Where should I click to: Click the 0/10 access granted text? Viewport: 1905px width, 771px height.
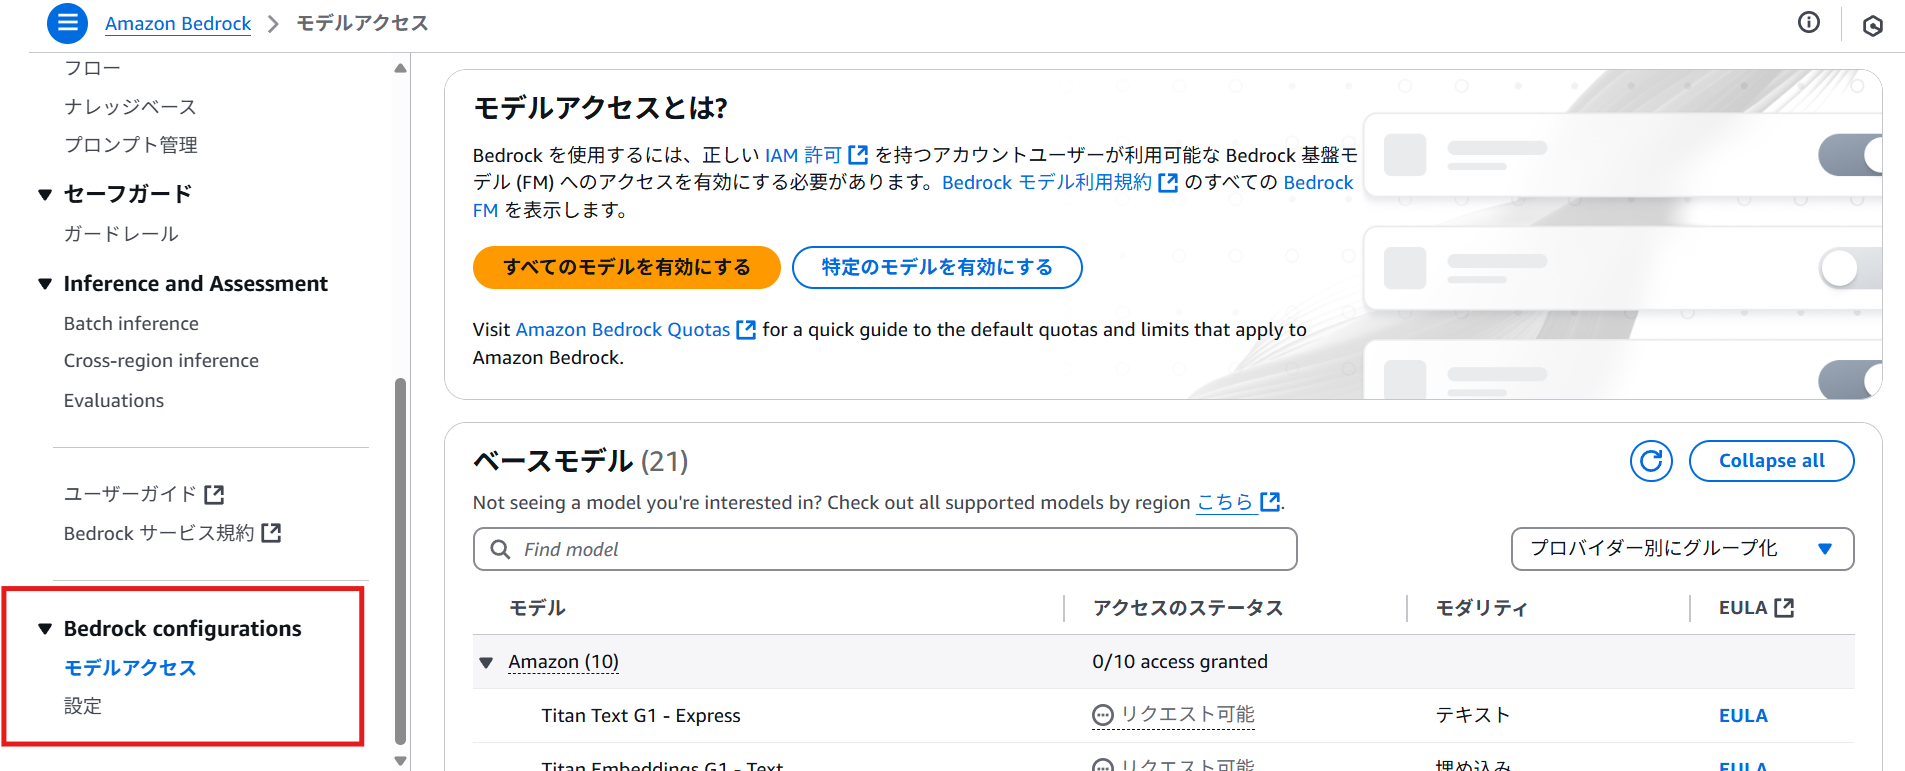coord(1180,662)
